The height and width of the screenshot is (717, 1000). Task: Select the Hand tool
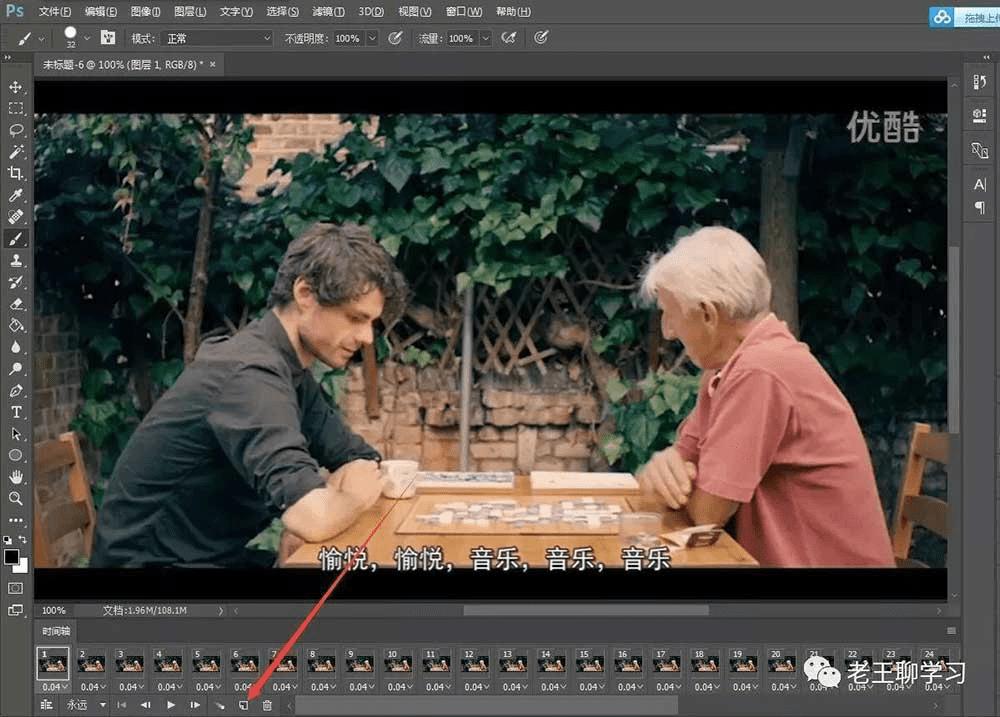[x=16, y=477]
